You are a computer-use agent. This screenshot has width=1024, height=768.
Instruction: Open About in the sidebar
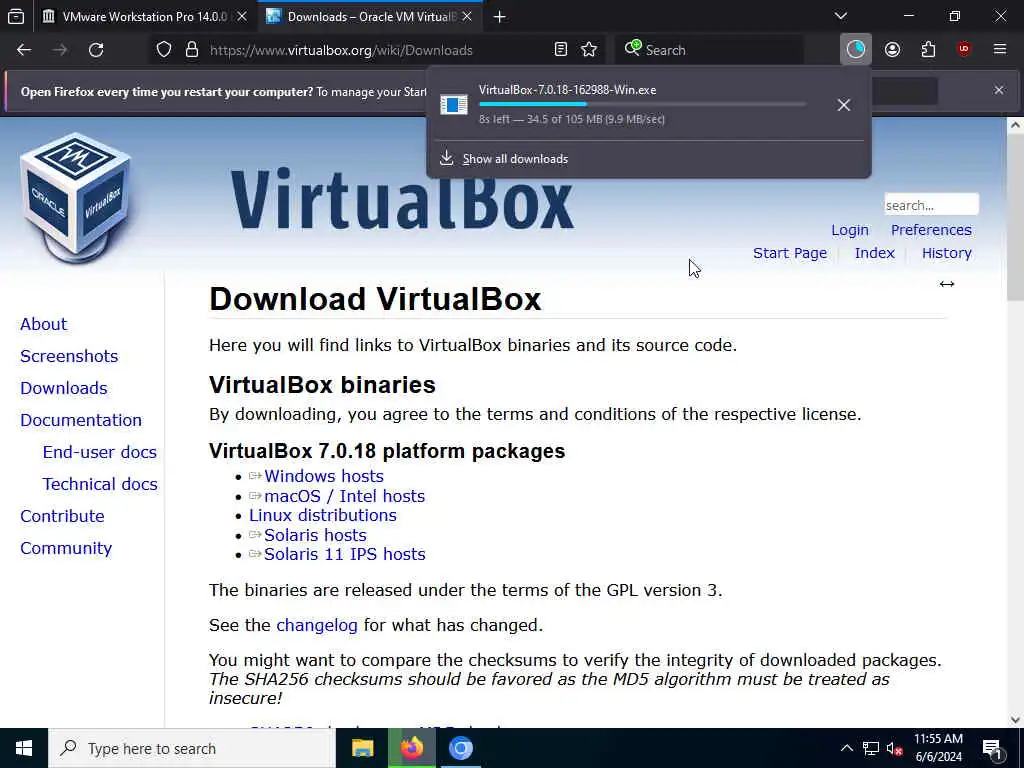point(43,324)
